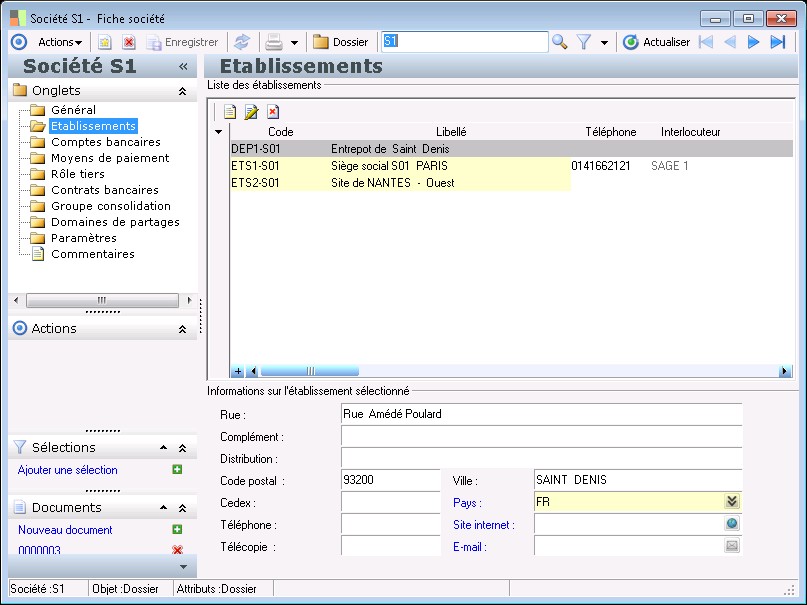The width and height of the screenshot is (807, 605).
Task: Collapse the Société S1 side panel
Action: 183,67
